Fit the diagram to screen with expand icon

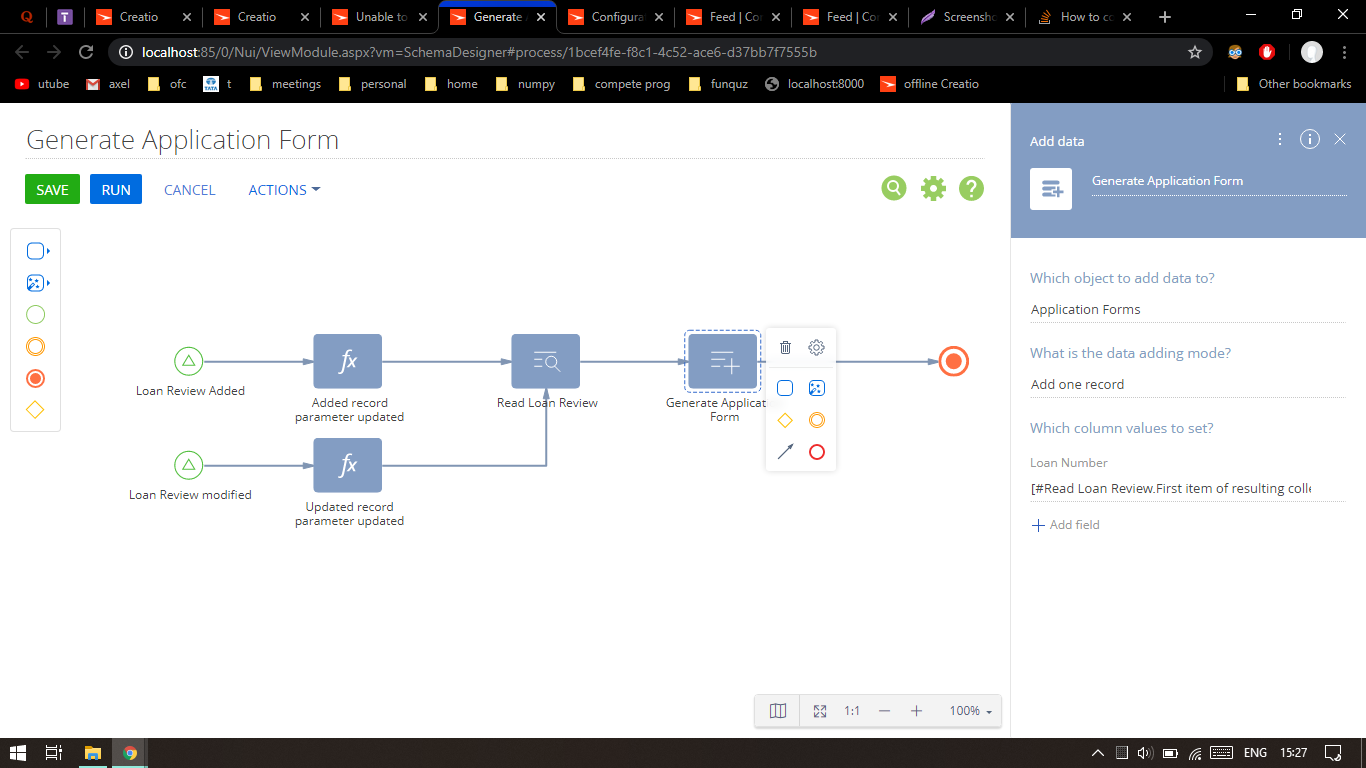pyautogui.click(x=820, y=711)
